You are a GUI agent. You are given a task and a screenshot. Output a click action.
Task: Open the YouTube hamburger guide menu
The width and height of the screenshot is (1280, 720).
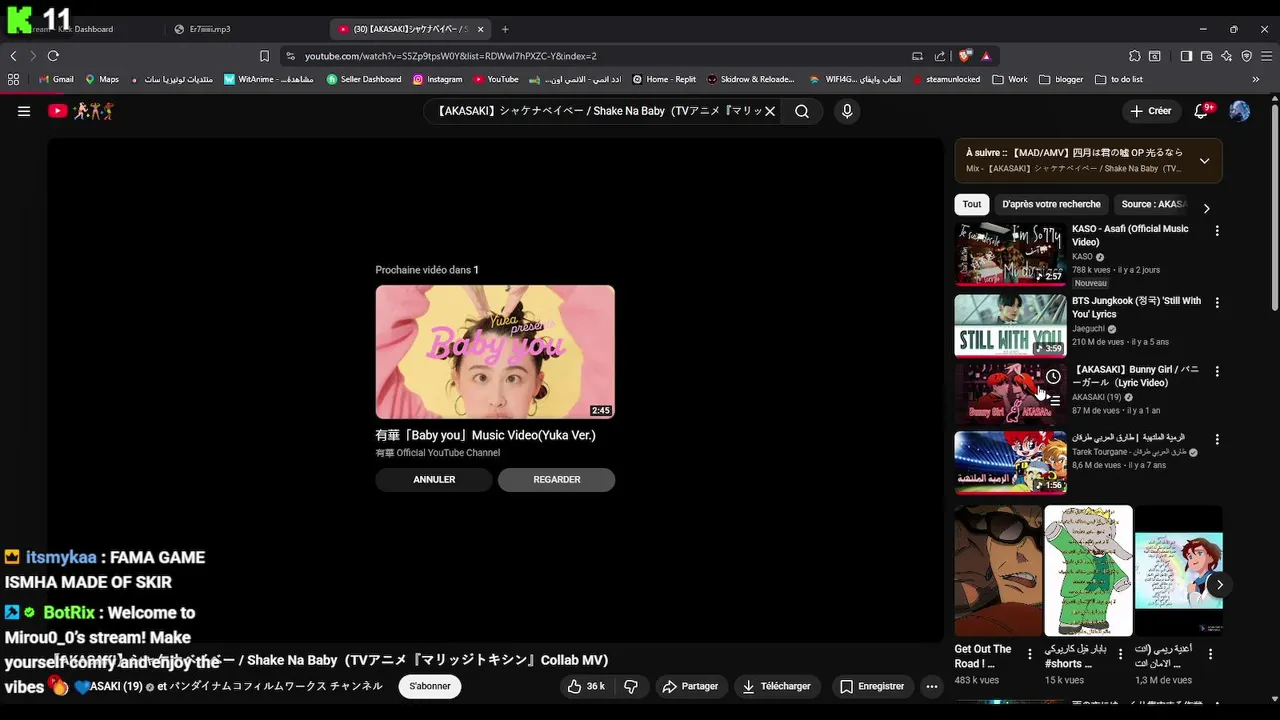point(24,111)
